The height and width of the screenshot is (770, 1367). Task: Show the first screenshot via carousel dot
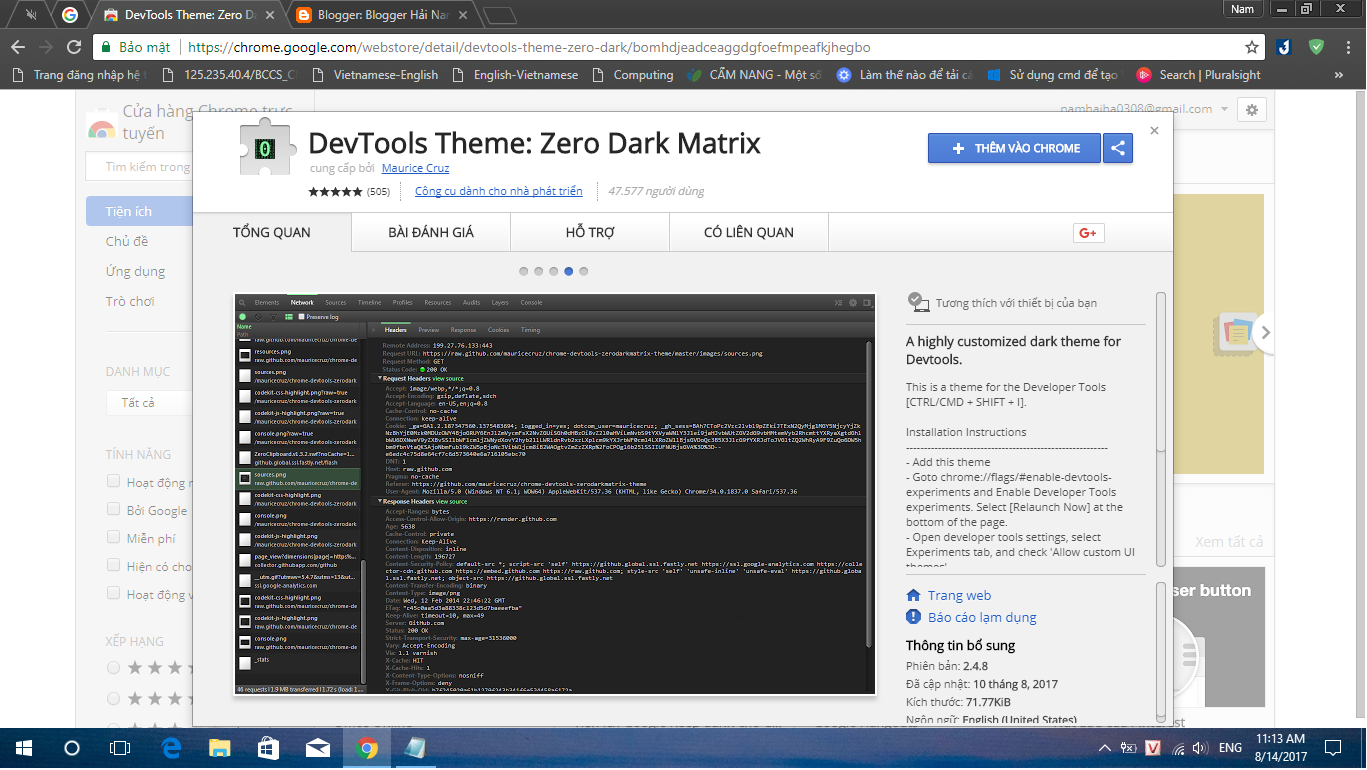pos(525,271)
